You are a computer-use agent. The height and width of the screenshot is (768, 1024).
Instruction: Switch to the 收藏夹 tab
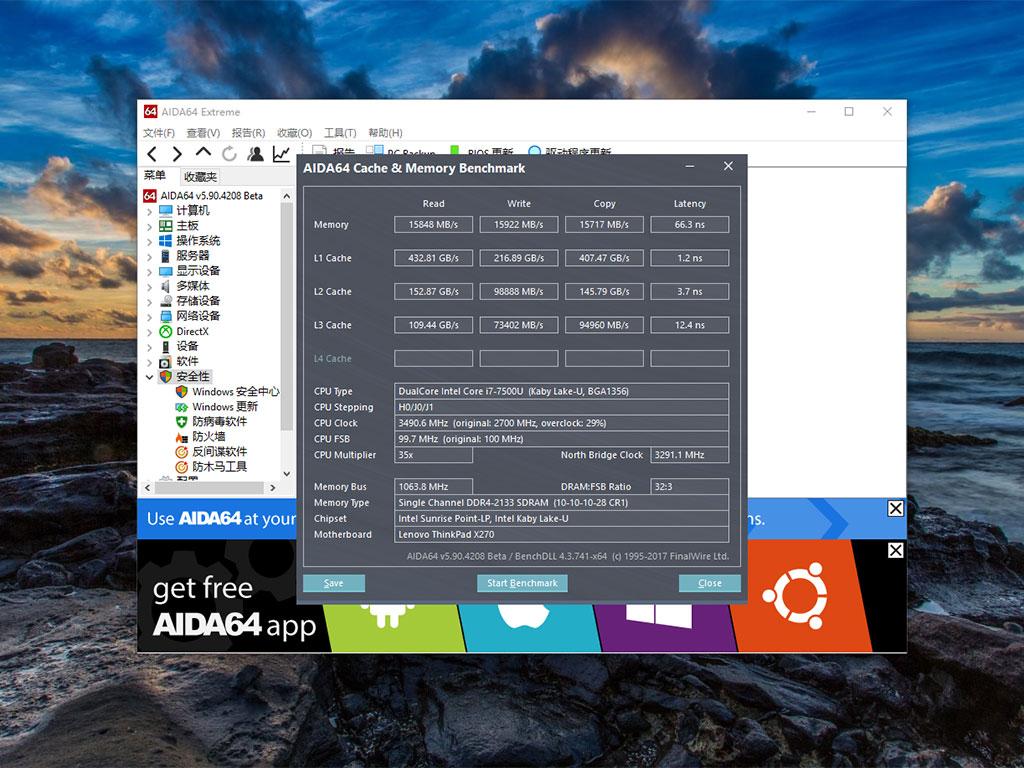(200, 176)
